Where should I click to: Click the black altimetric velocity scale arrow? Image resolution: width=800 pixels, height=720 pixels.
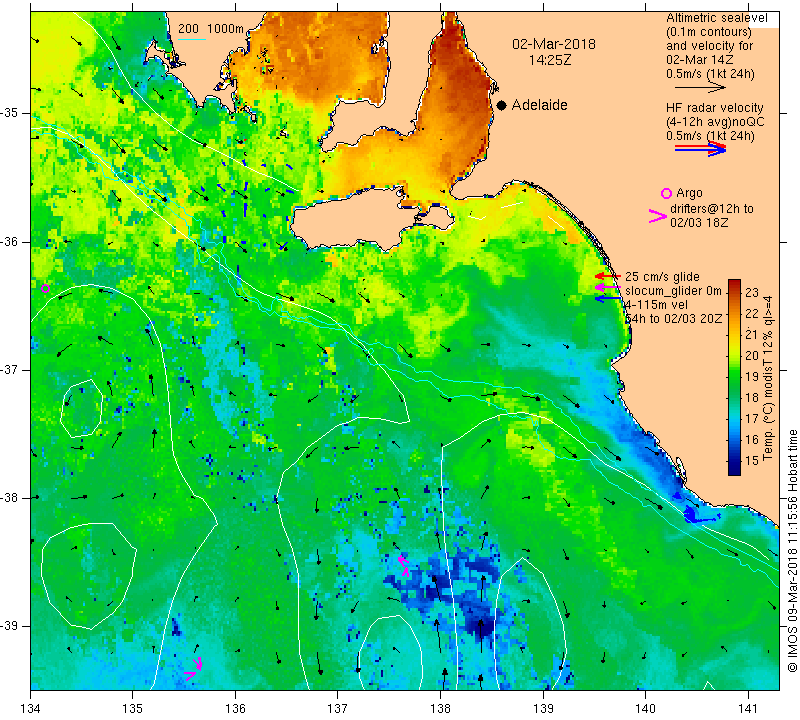(x=699, y=88)
